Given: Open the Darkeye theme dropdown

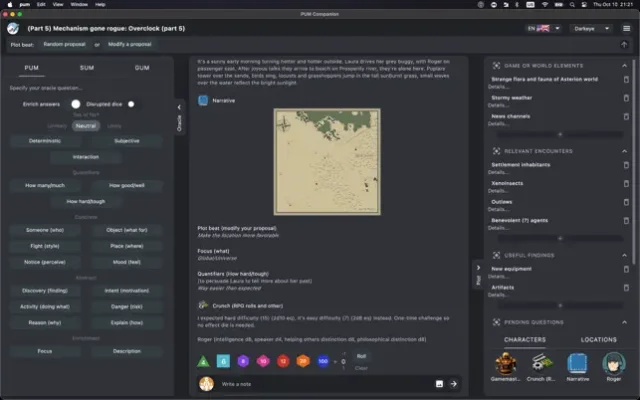Looking at the screenshot, I should coord(591,29).
